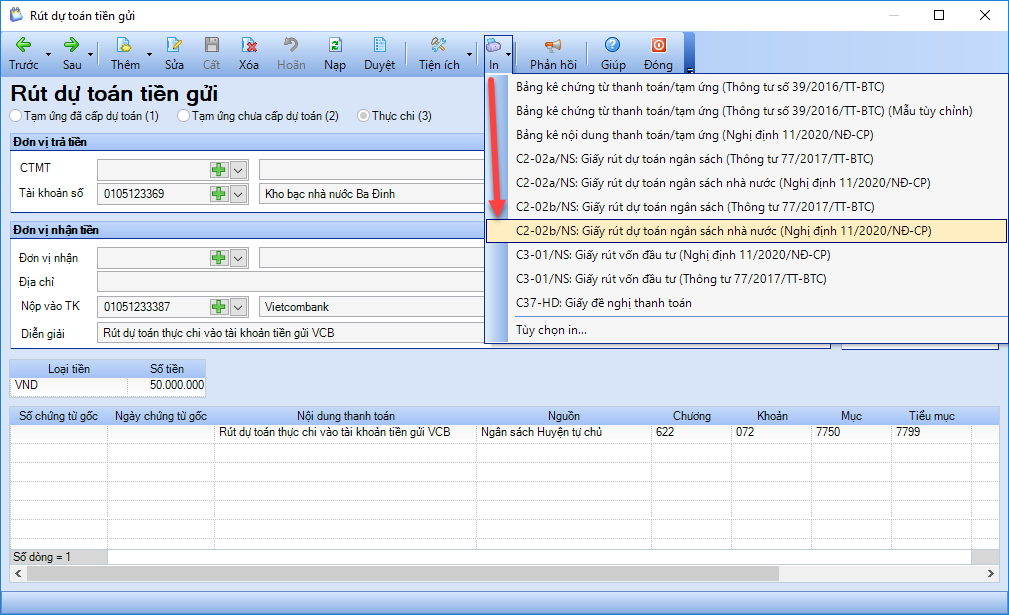Expand Tiện ích dropdown arrow
1009x615 pixels.
469,55
